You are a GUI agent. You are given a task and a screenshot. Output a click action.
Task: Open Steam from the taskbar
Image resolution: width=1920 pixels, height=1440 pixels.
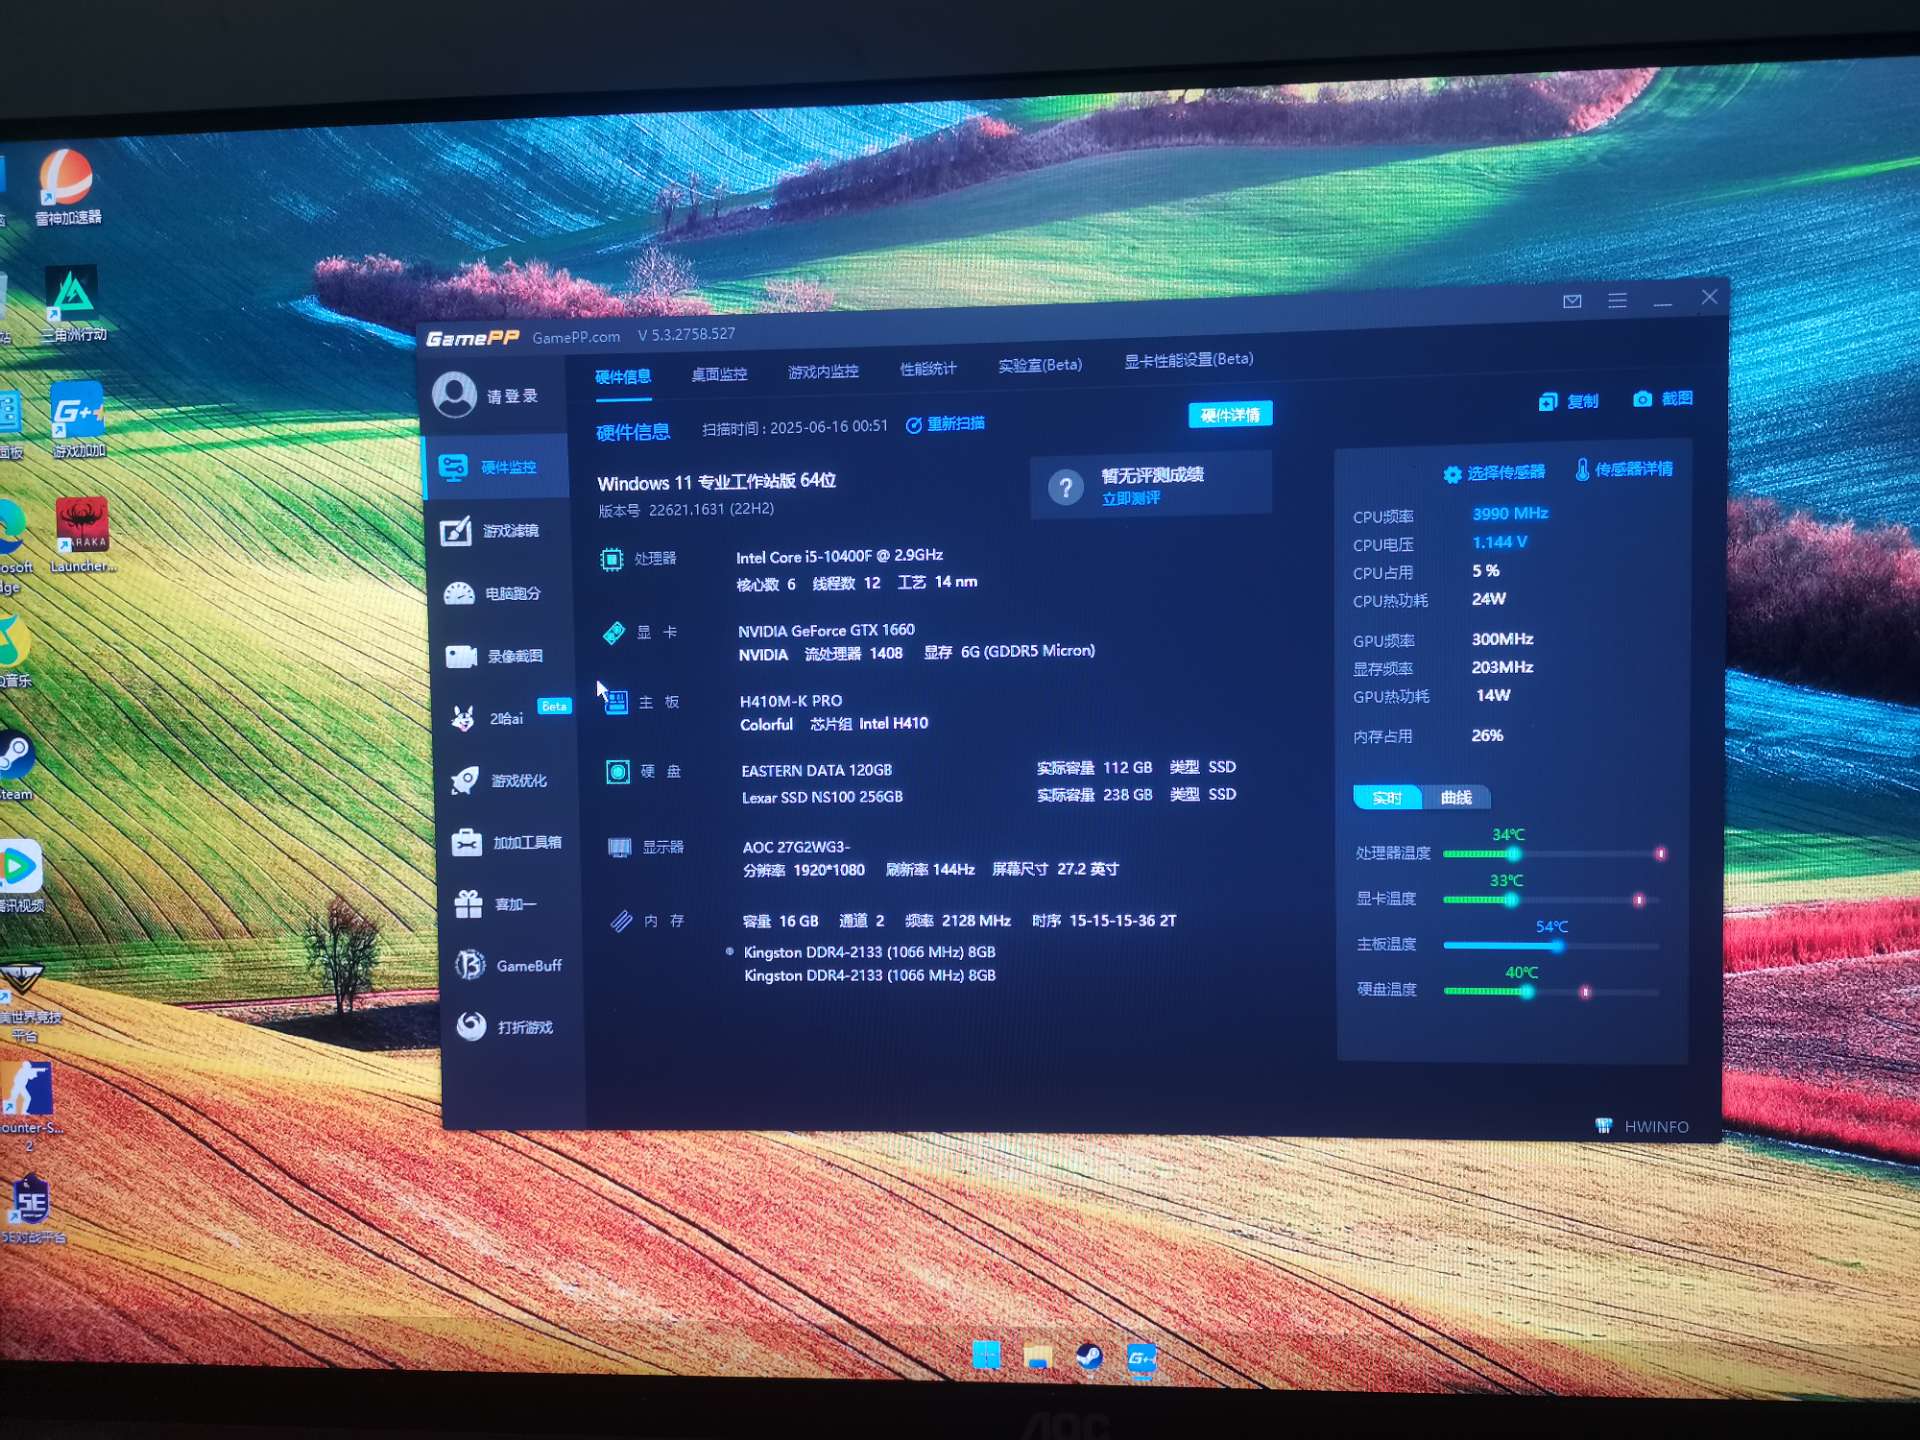tap(1089, 1357)
